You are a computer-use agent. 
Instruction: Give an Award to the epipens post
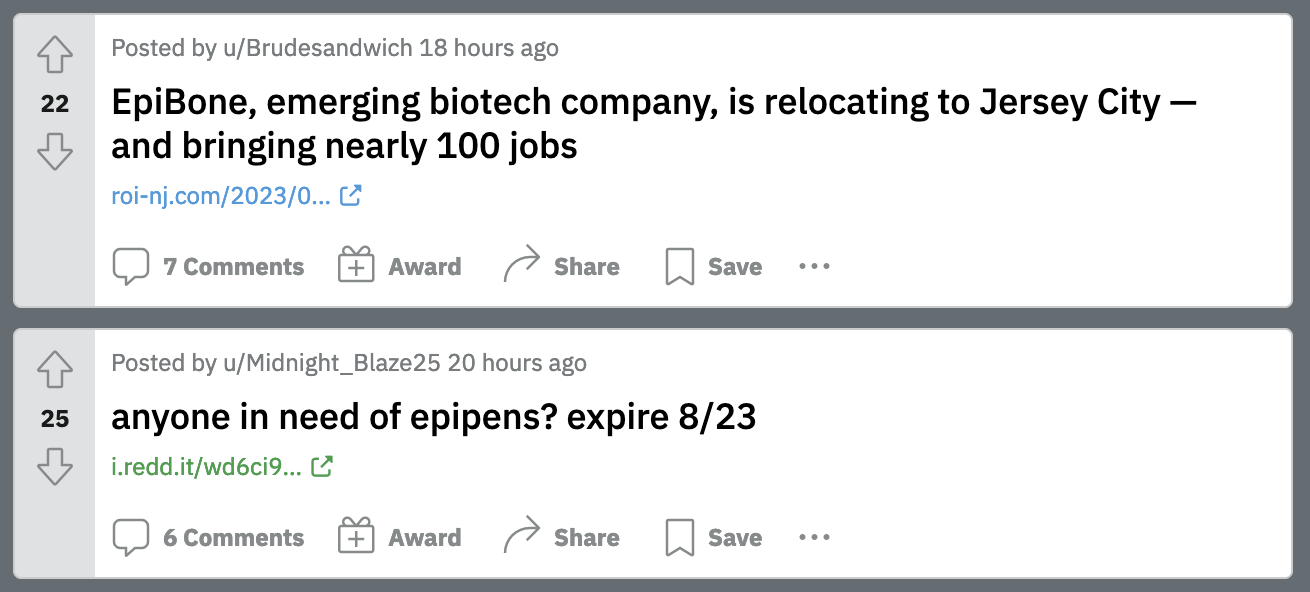coord(400,538)
